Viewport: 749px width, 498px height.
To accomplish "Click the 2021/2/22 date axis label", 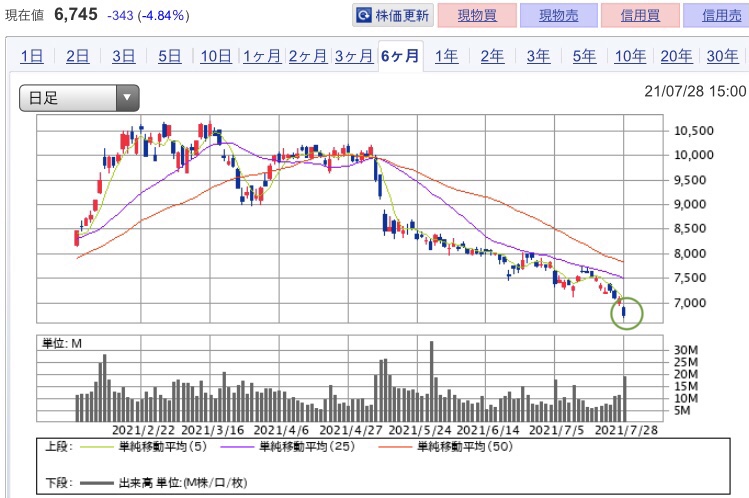I will [x=143, y=430].
